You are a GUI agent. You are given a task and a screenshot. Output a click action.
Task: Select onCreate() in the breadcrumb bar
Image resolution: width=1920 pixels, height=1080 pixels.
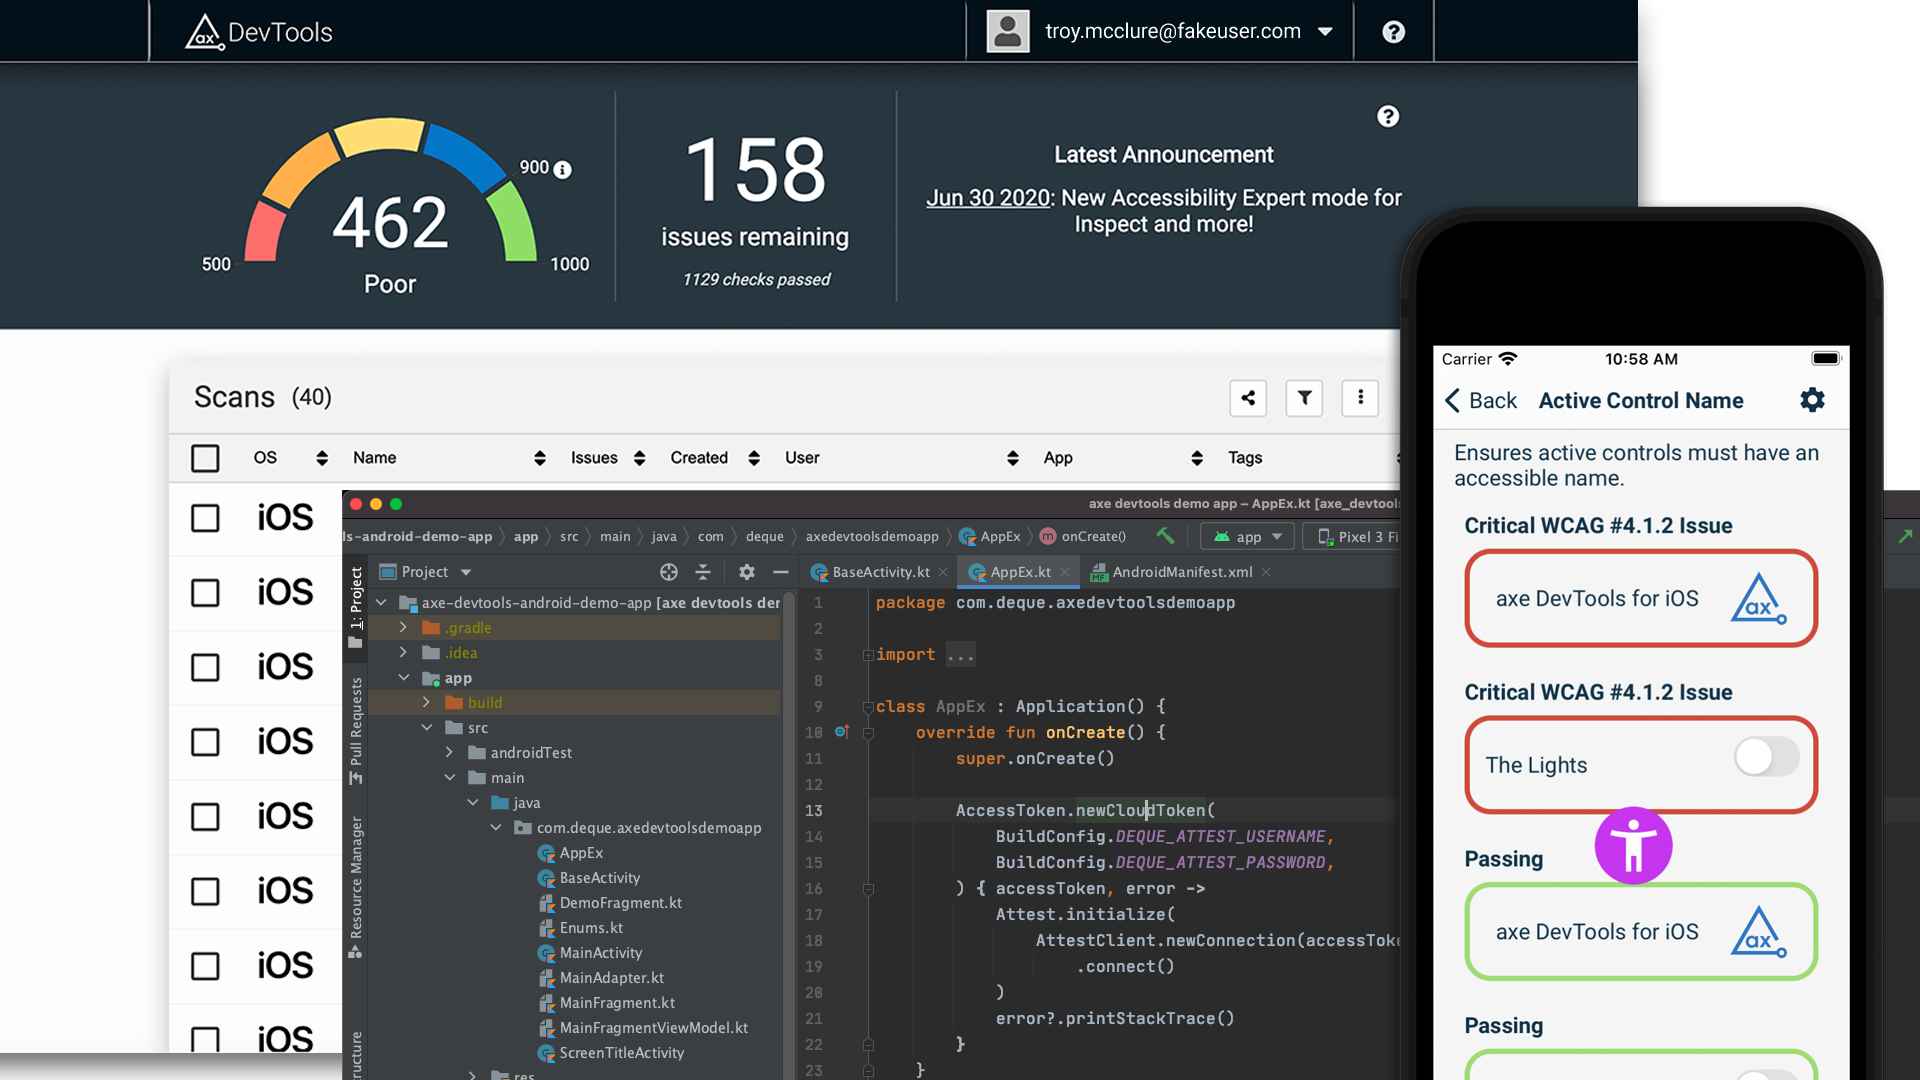[1094, 536]
